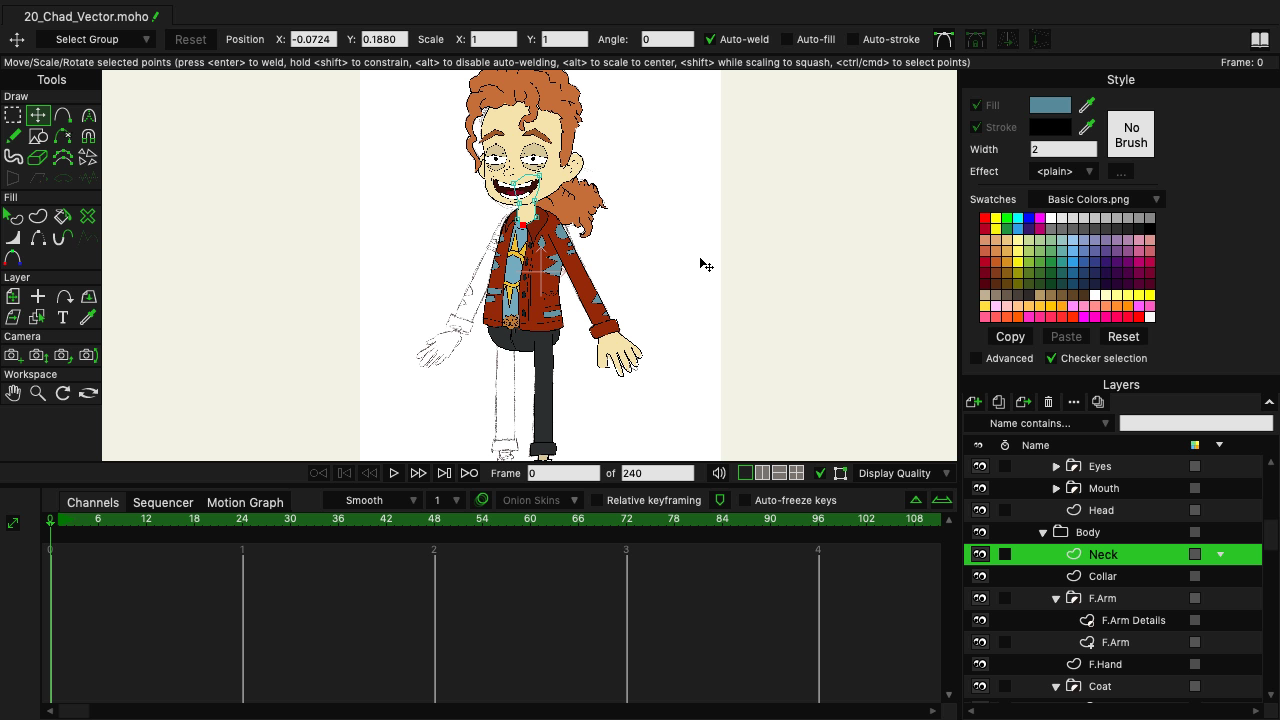The width and height of the screenshot is (1280, 720).
Task: Enable Auto-freeze keys checkbox
Action: pos(744,500)
